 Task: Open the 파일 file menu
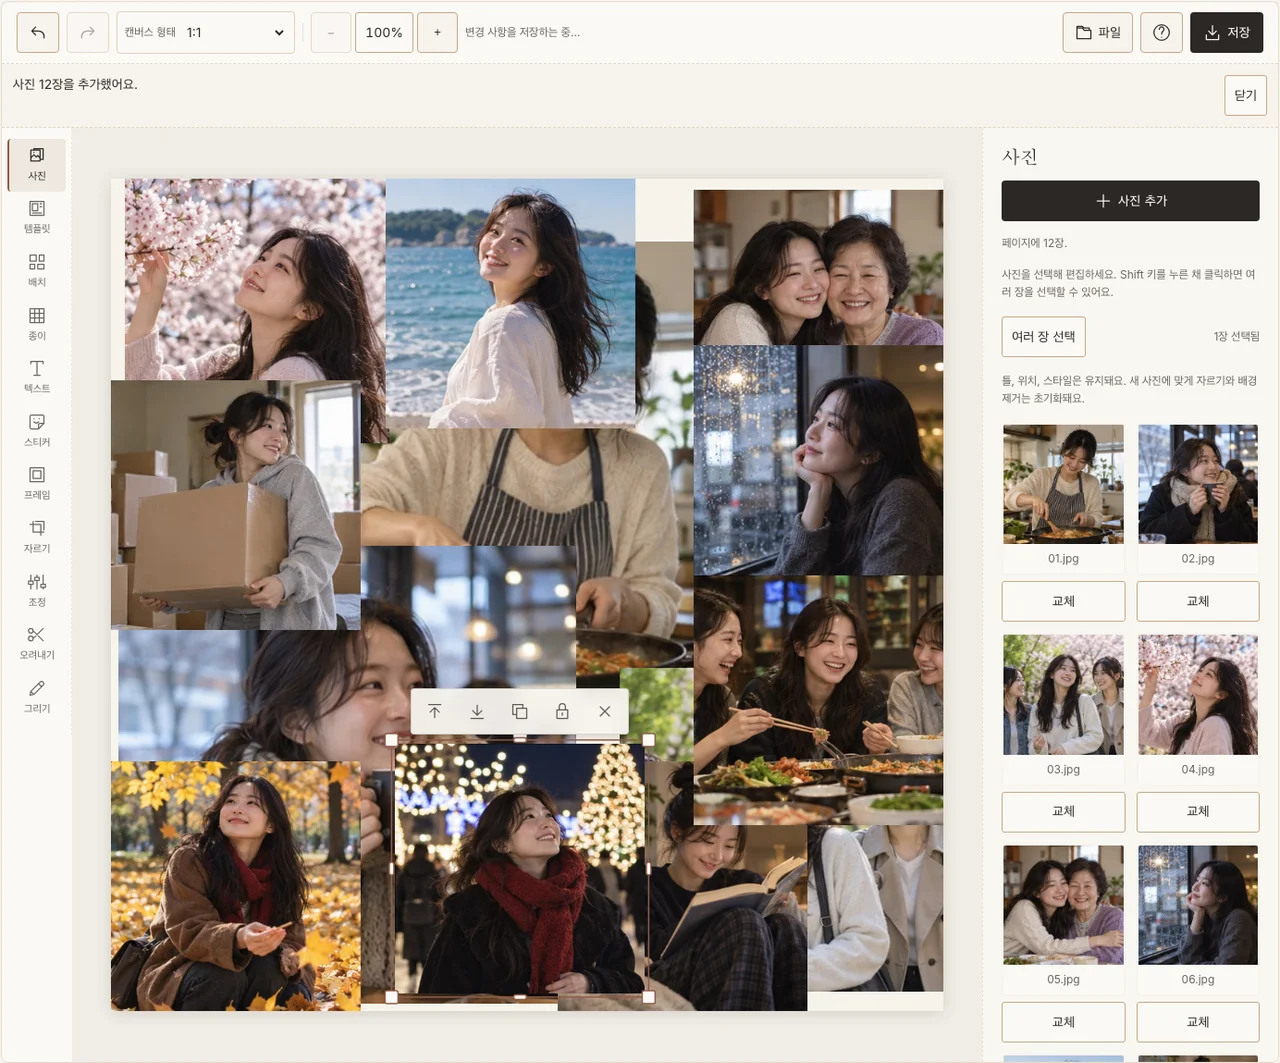coord(1098,33)
